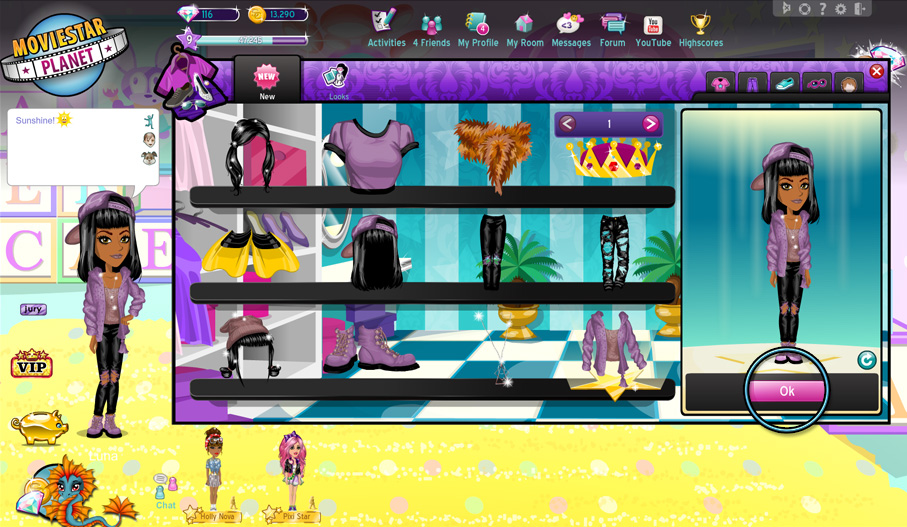Go to next page of clothing items
This screenshot has height=527, width=907.
tap(650, 124)
